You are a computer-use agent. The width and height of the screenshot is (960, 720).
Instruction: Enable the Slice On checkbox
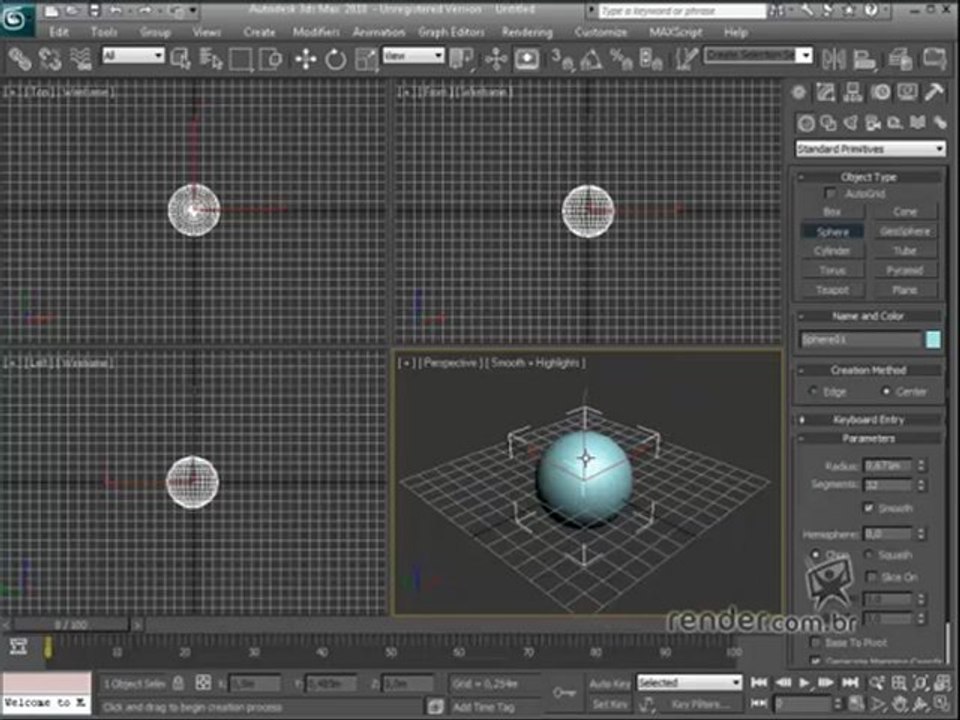click(872, 576)
